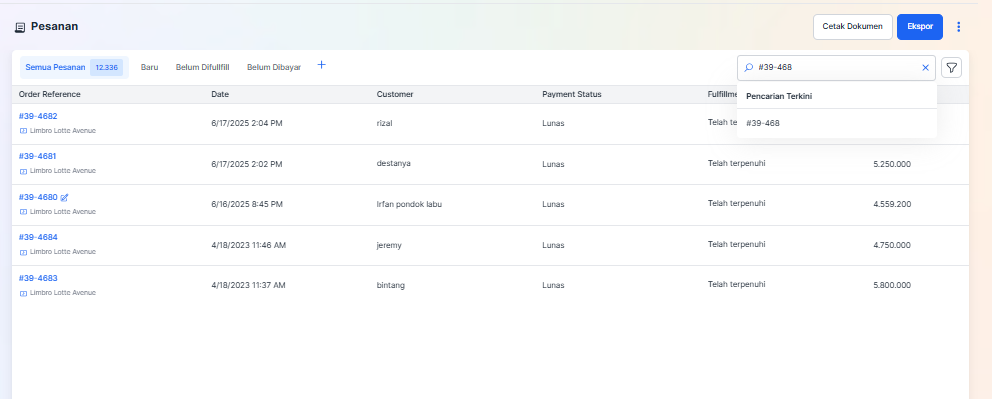The width and height of the screenshot is (992, 399).
Task: Click the search field containing #39-468
Action: 836,68
